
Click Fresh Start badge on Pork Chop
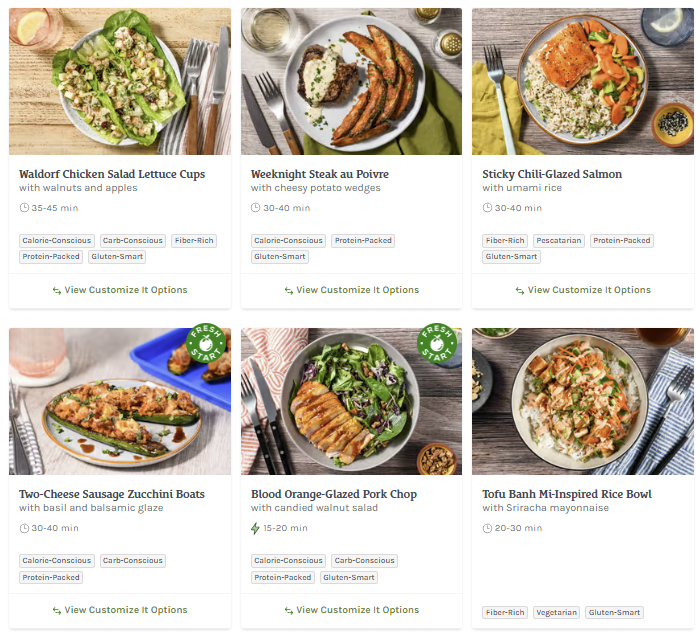coord(437,346)
